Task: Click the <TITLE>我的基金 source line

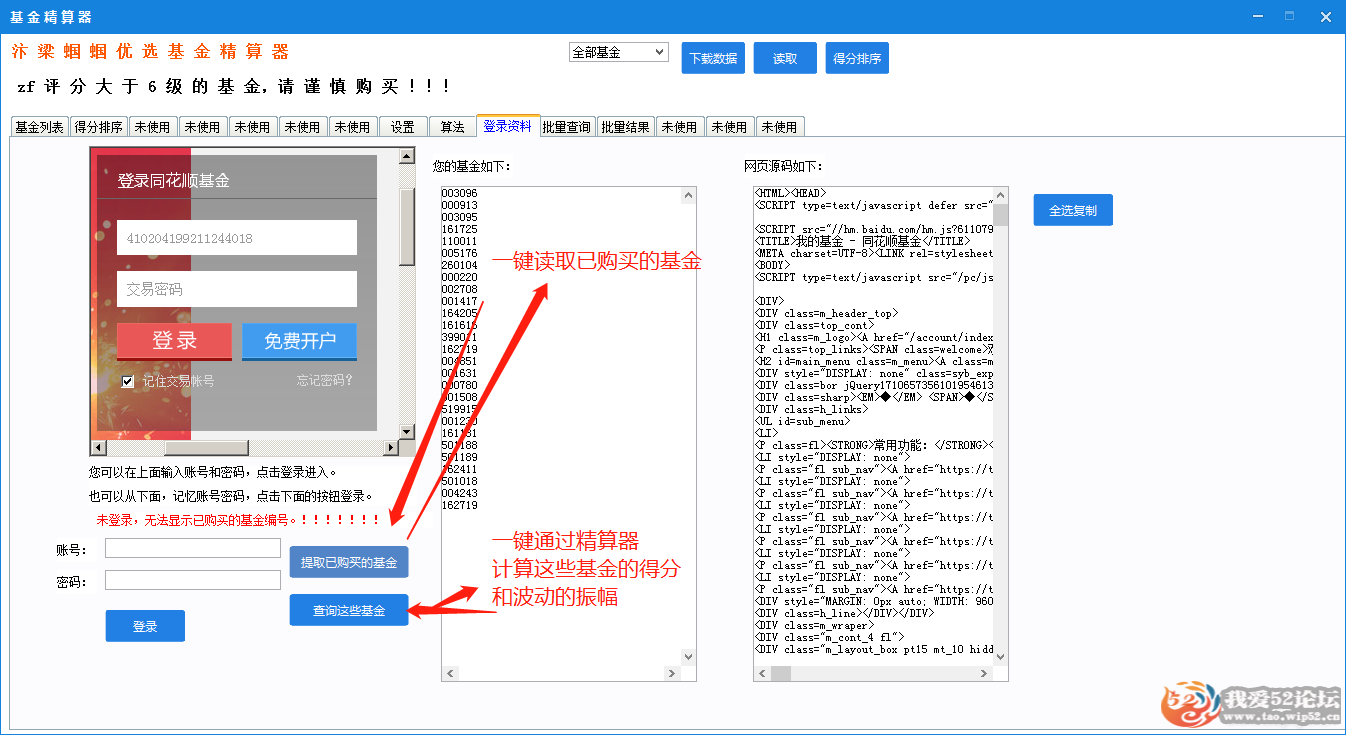Action: point(862,241)
